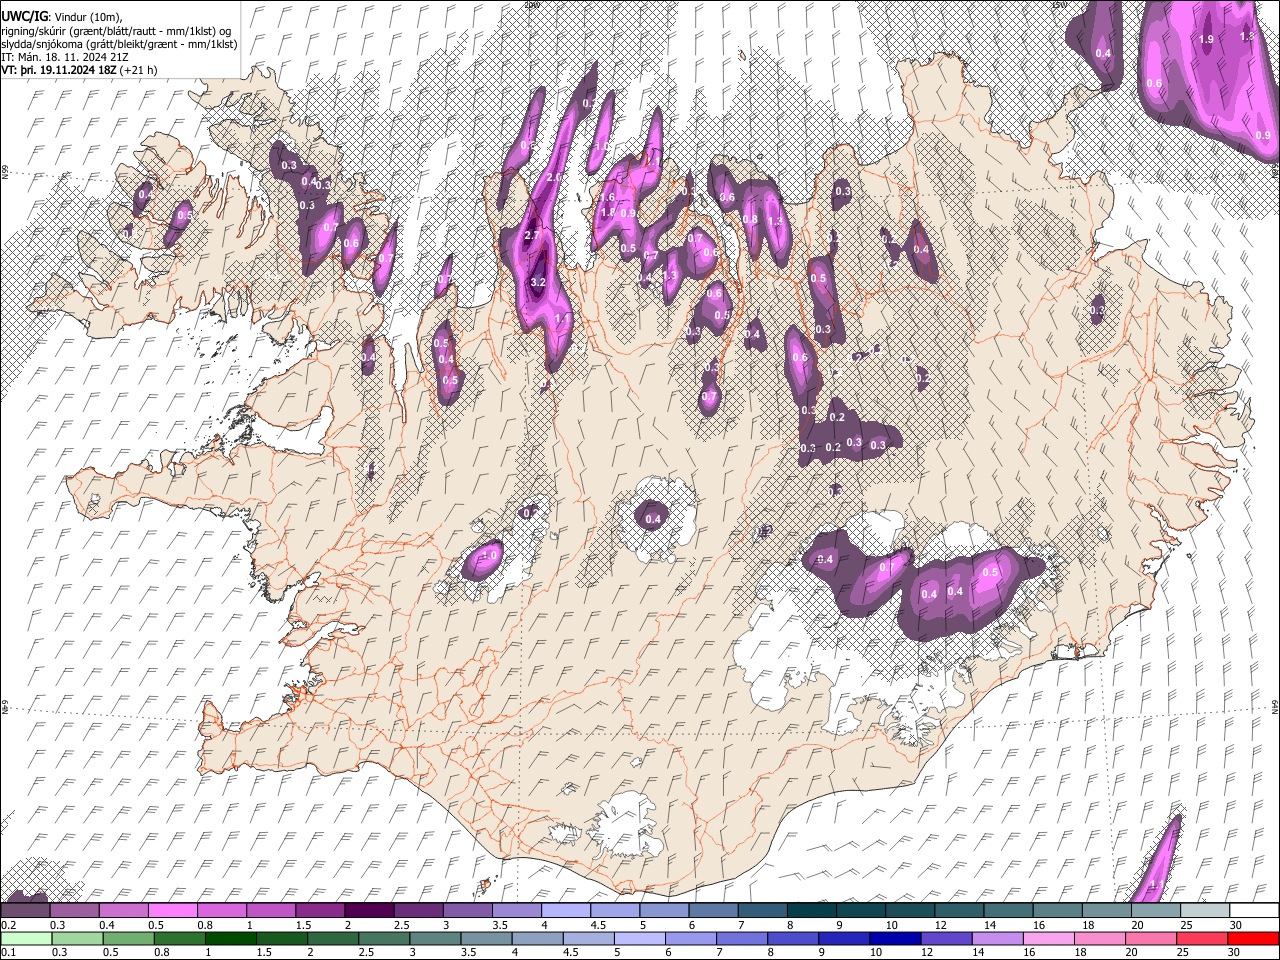Viewport: 1280px width, 960px height.
Task: Click the 'rigning/skúrir' legend description line
Action: coord(116,30)
